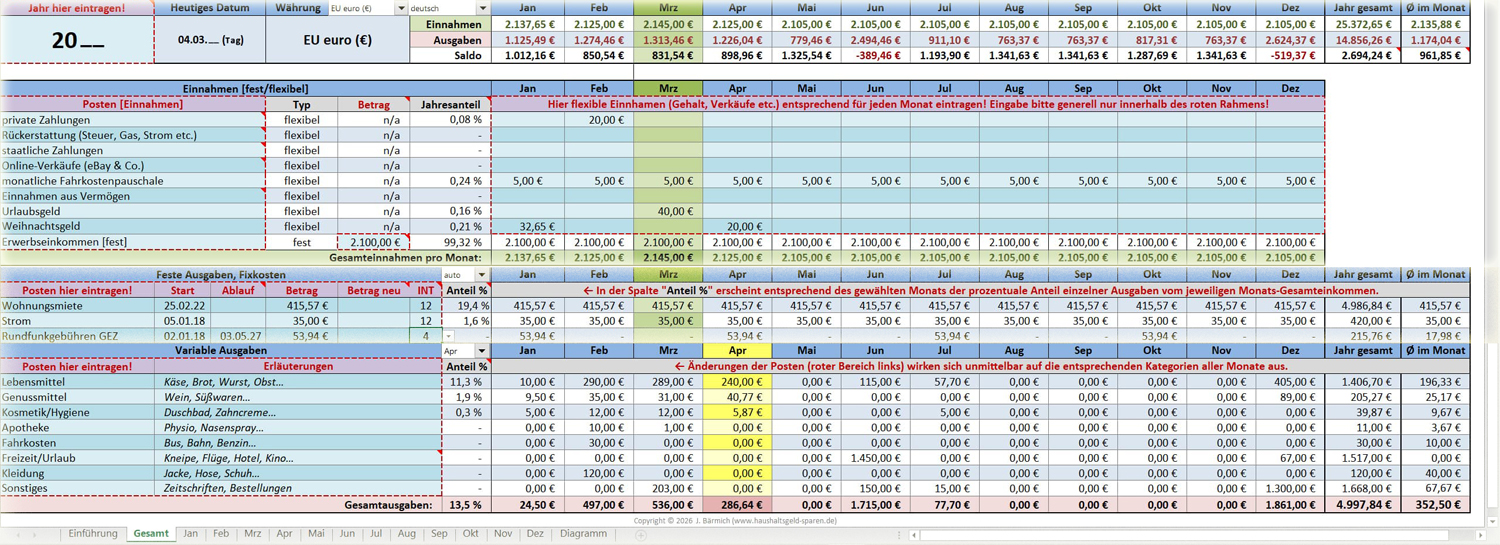Select the explanation cell 'Käse, Brot, Wurst, Obst...'
Image resolution: width=1500 pixels, height=545 pixels.
(299, 382)
